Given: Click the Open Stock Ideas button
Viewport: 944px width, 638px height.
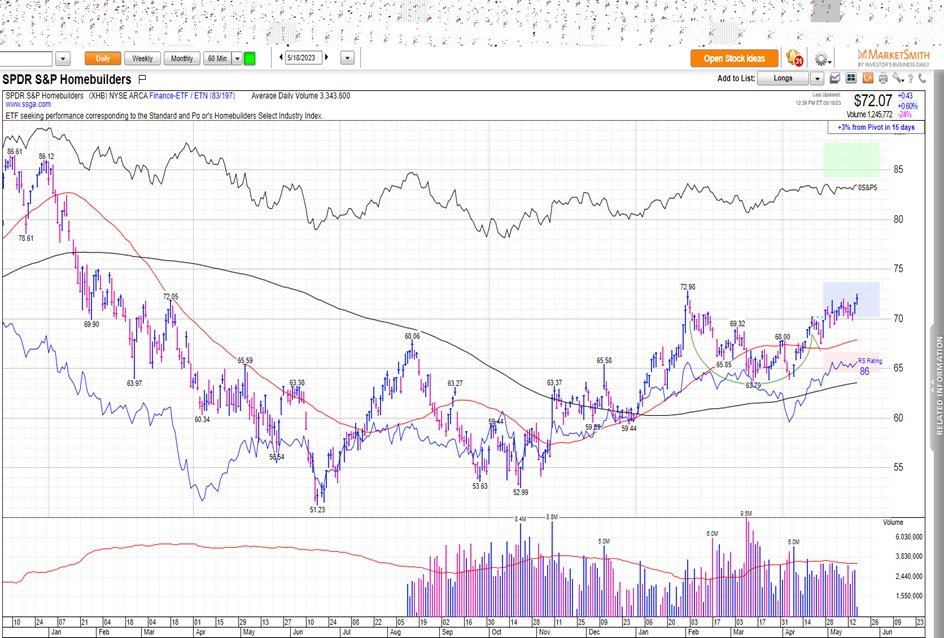Looking at the screenshot, I should click(734, 58).
